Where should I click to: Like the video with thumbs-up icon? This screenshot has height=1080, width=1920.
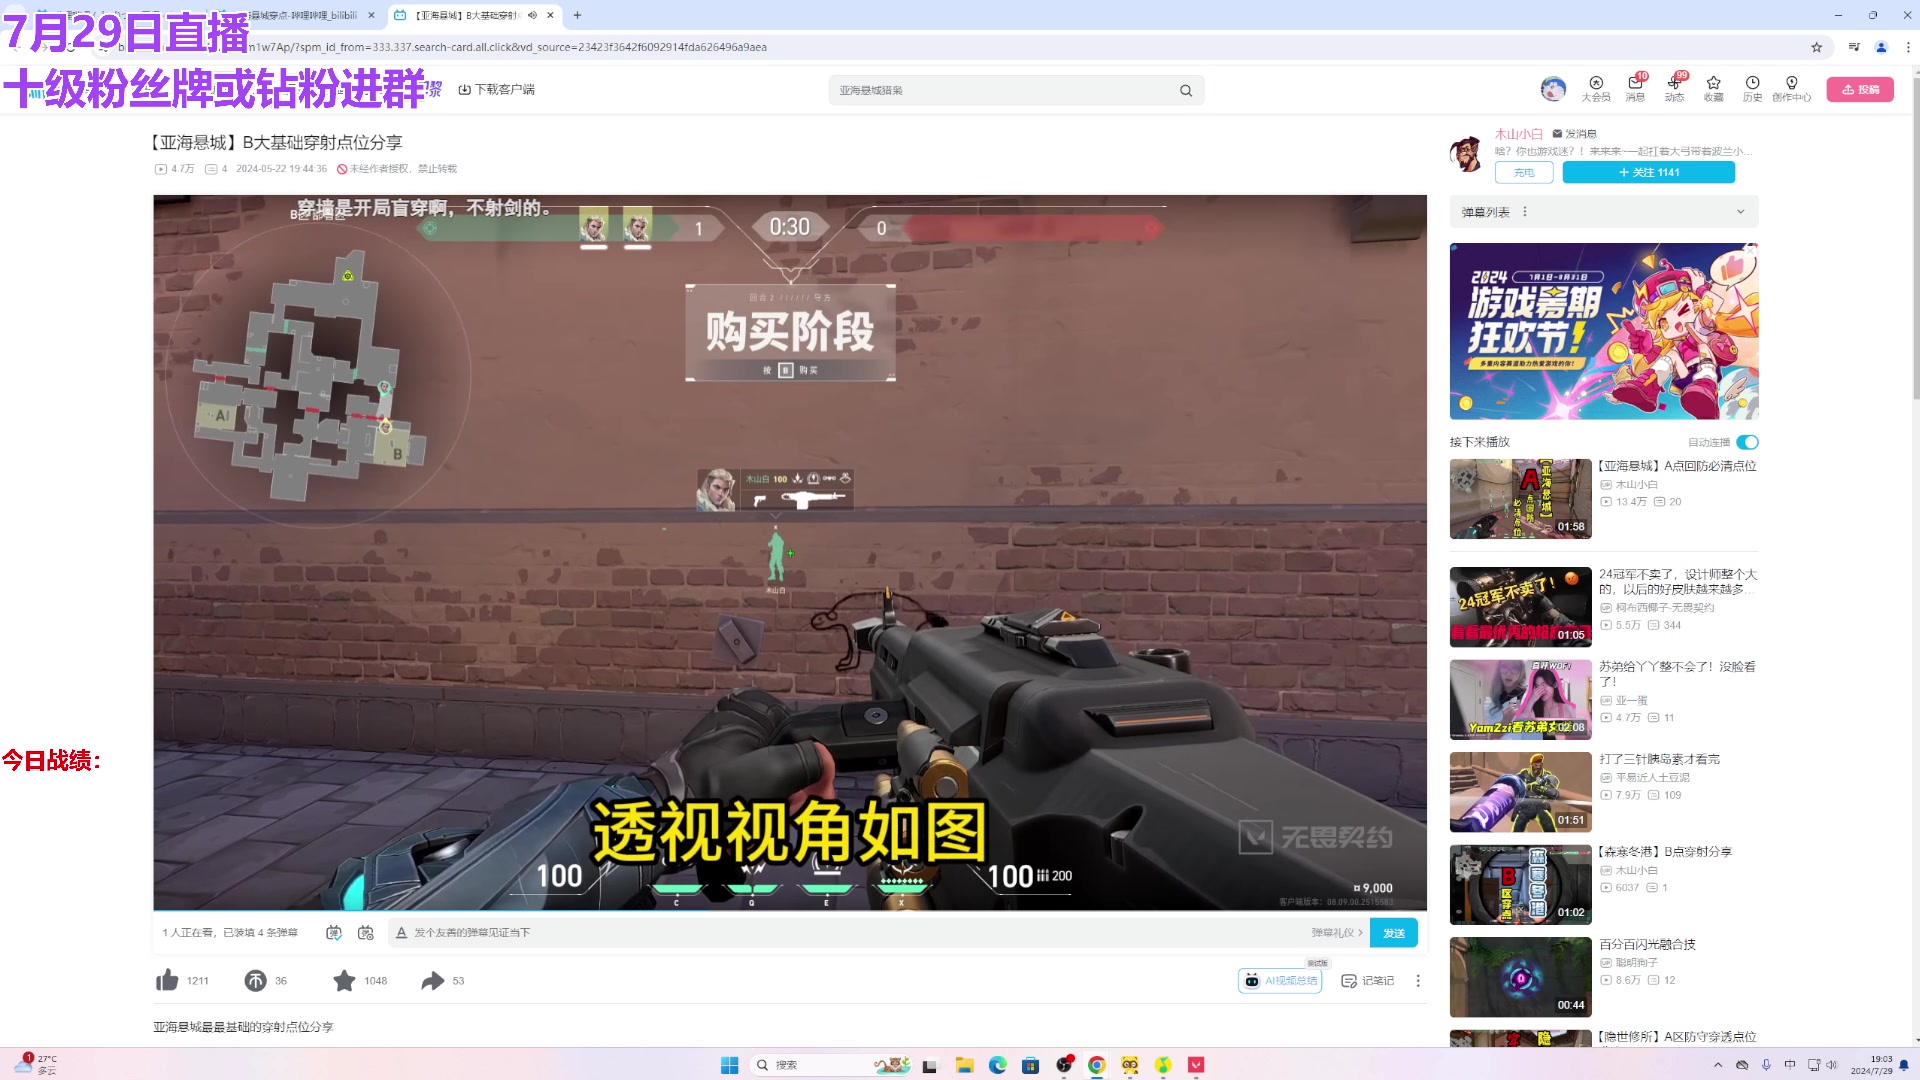point(167,980)
